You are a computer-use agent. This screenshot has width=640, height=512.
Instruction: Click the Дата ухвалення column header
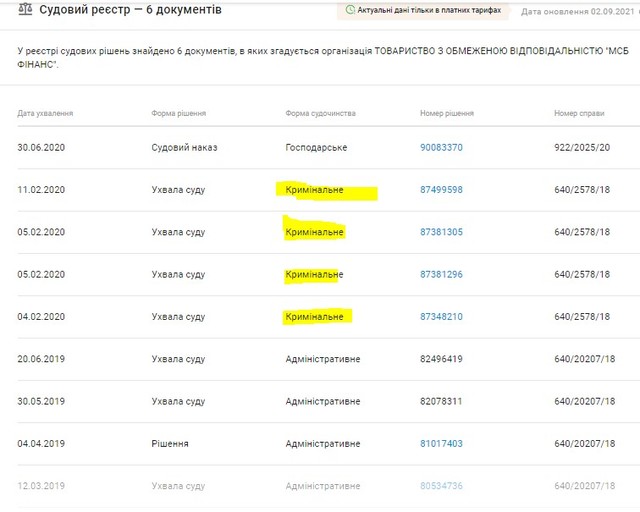(45, 113)
